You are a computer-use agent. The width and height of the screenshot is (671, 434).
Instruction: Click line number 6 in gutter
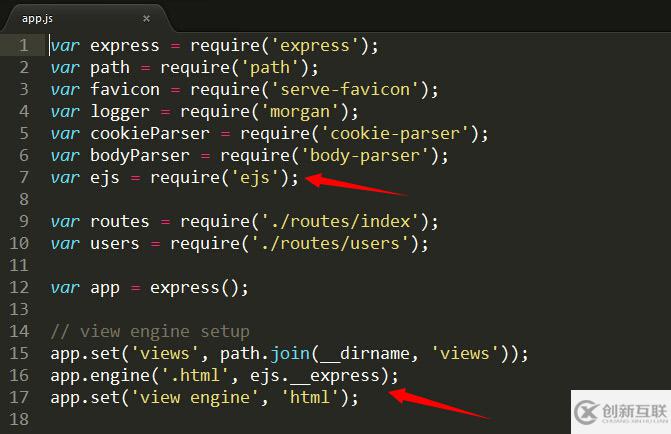pyautogui.click(x=24, y=155)
